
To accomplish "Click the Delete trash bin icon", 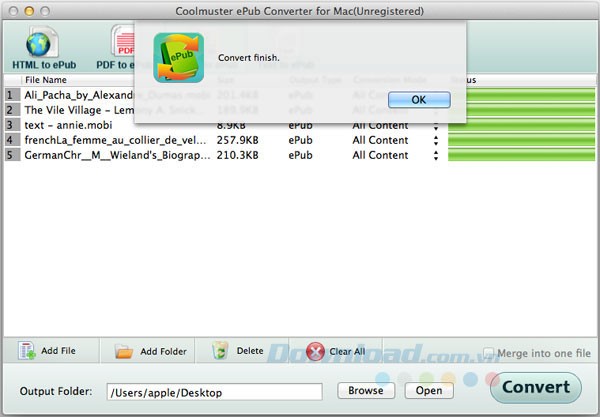I will 220,351.
